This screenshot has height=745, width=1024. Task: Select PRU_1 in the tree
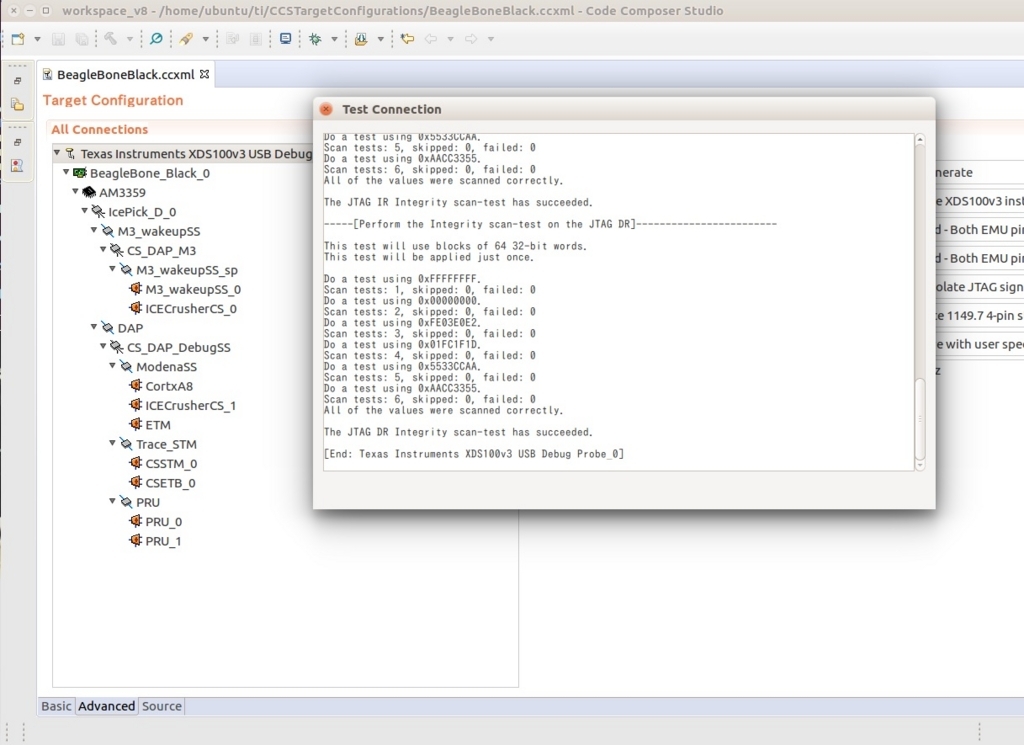point(163,541)
